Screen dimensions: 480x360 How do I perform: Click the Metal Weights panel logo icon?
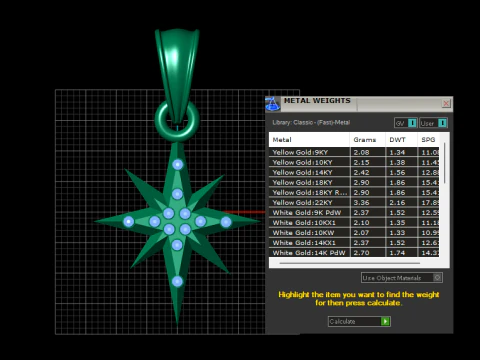tap(273, 104)
